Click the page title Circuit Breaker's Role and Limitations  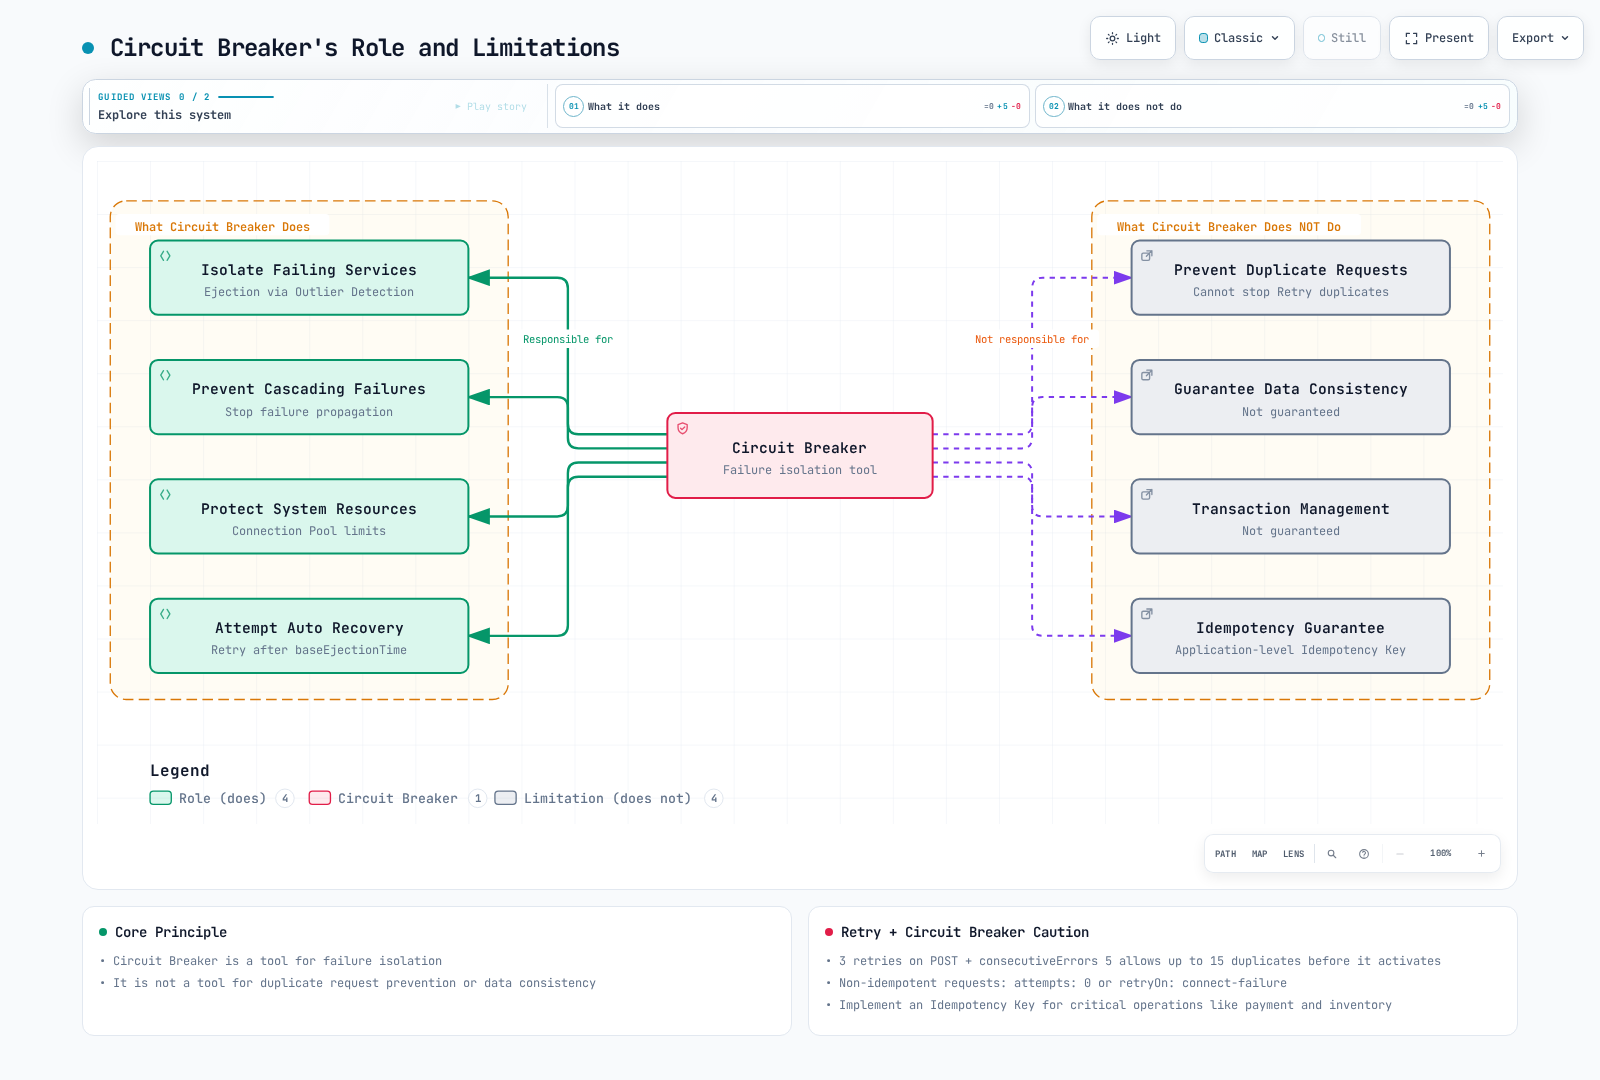(365, 48)
